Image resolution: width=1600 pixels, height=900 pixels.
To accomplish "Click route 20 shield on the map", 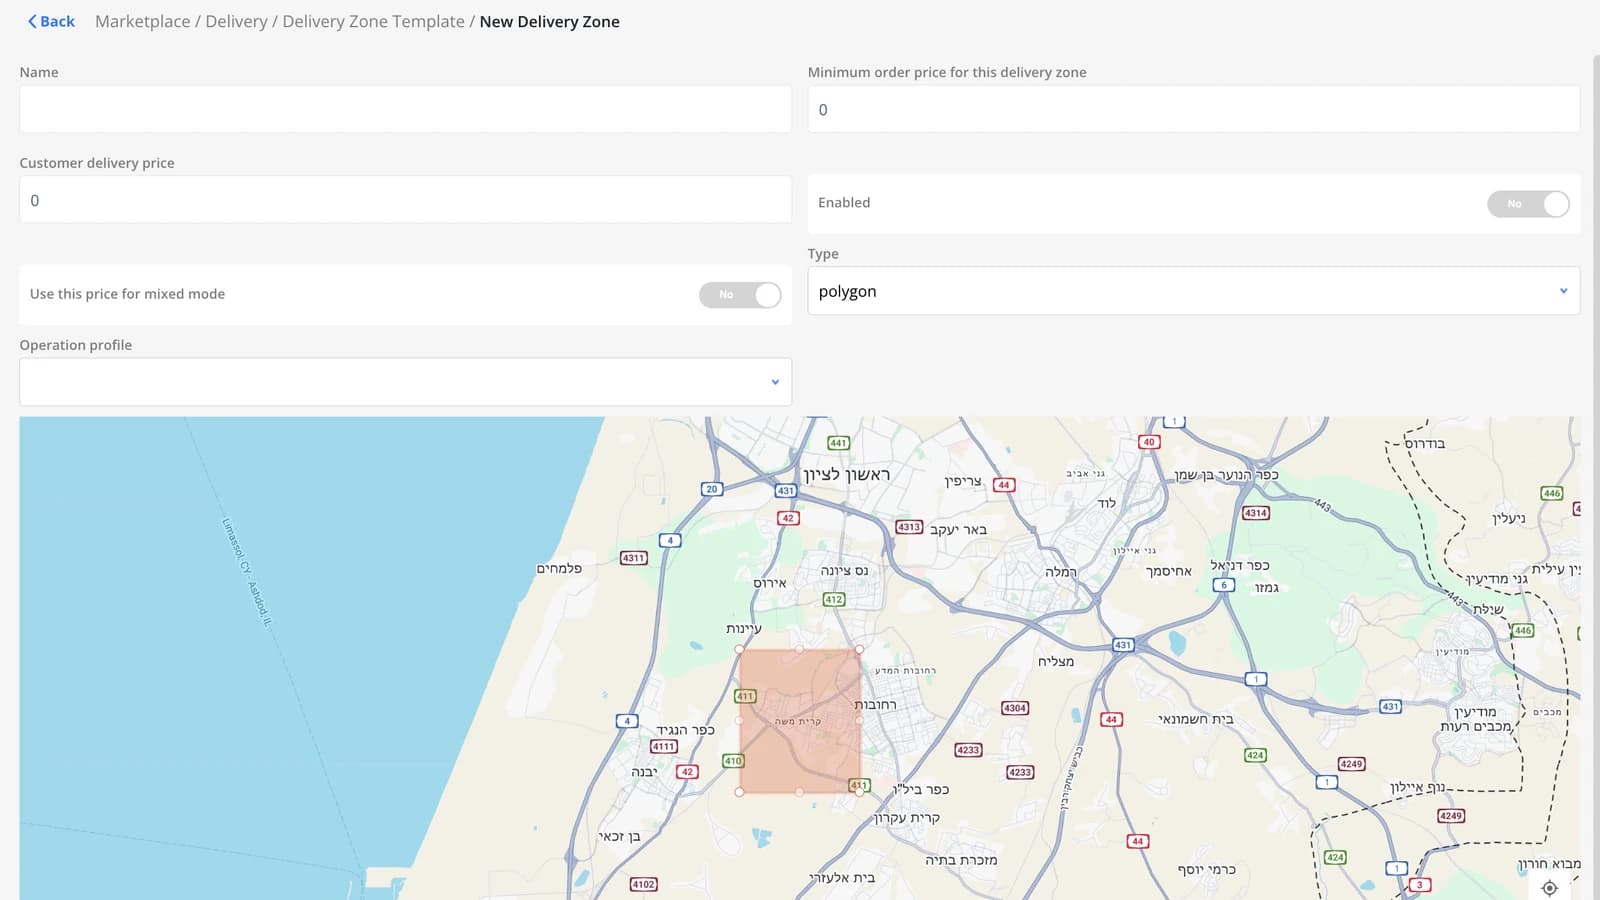I will pyautogui.click(x=711, y=489).
